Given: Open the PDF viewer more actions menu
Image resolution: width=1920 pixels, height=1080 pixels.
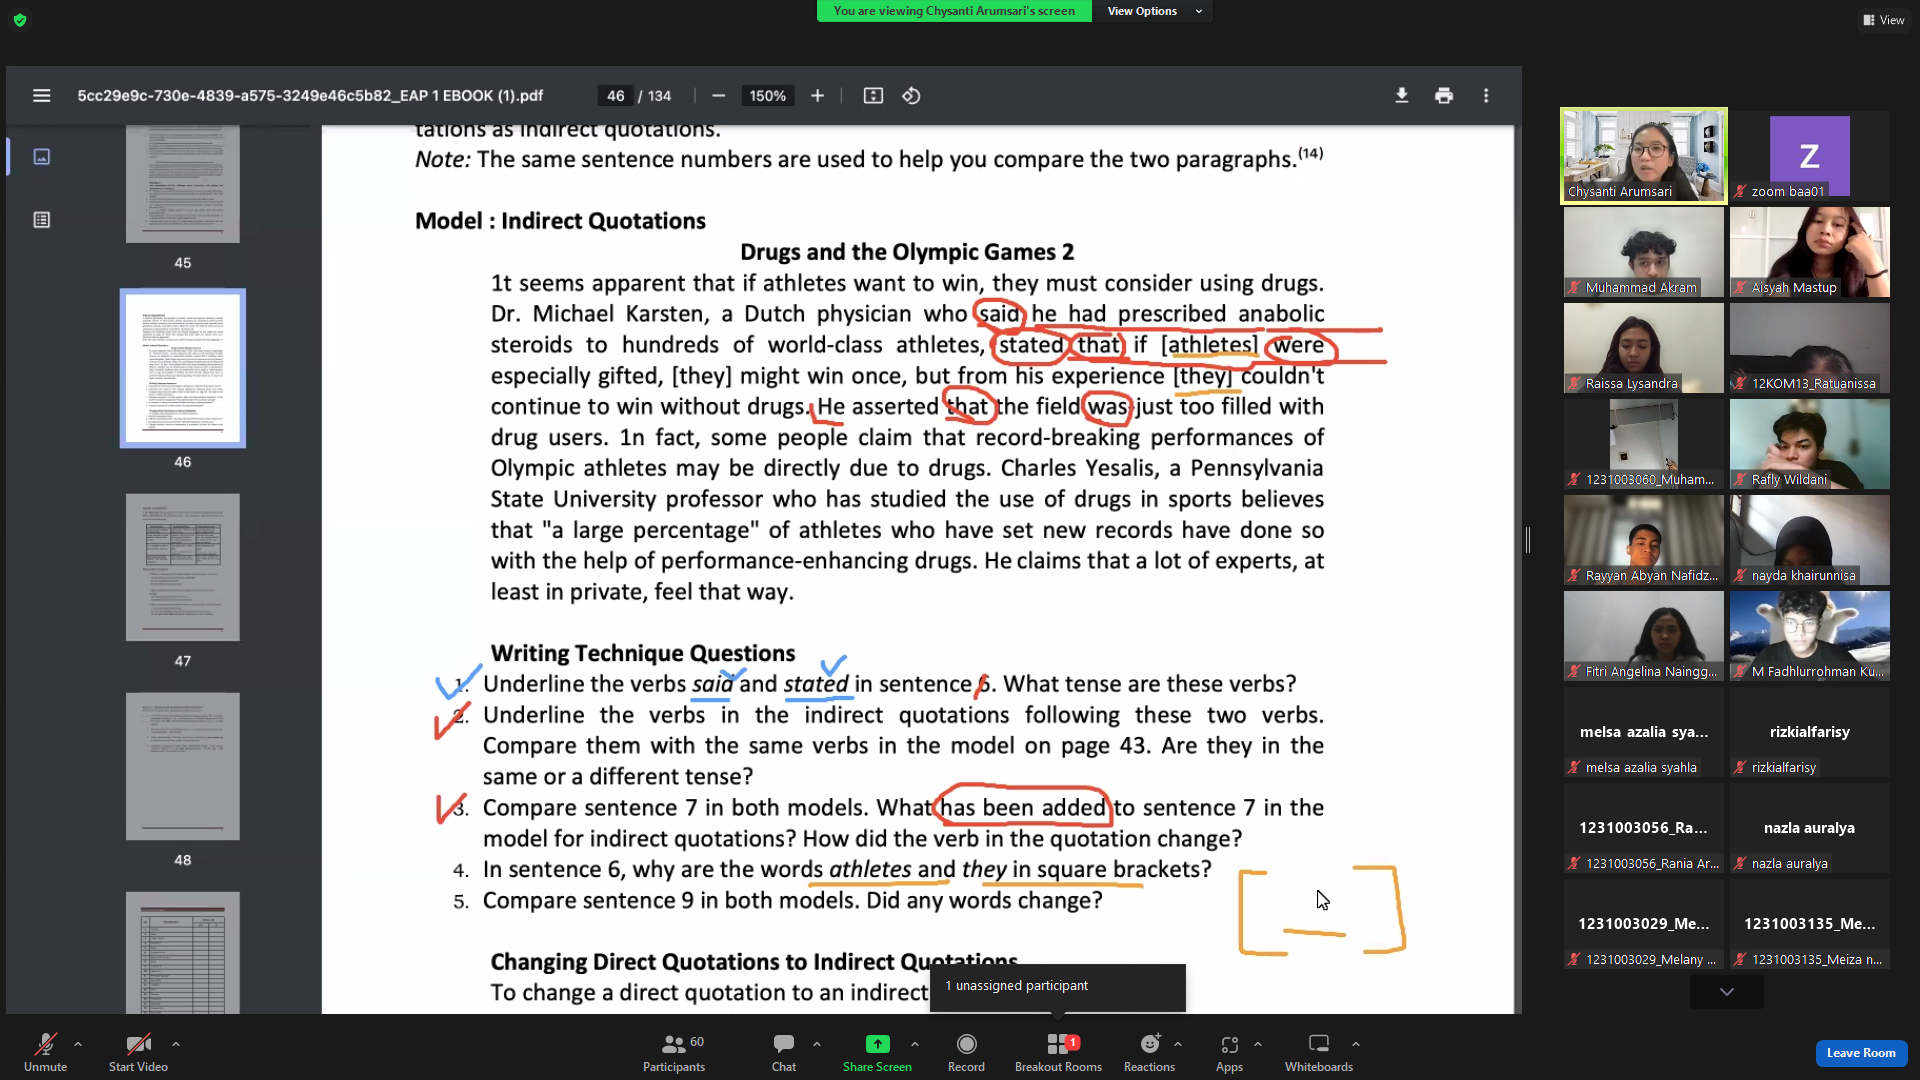Looking at the screenshot, I should [x=1486, y=96].
